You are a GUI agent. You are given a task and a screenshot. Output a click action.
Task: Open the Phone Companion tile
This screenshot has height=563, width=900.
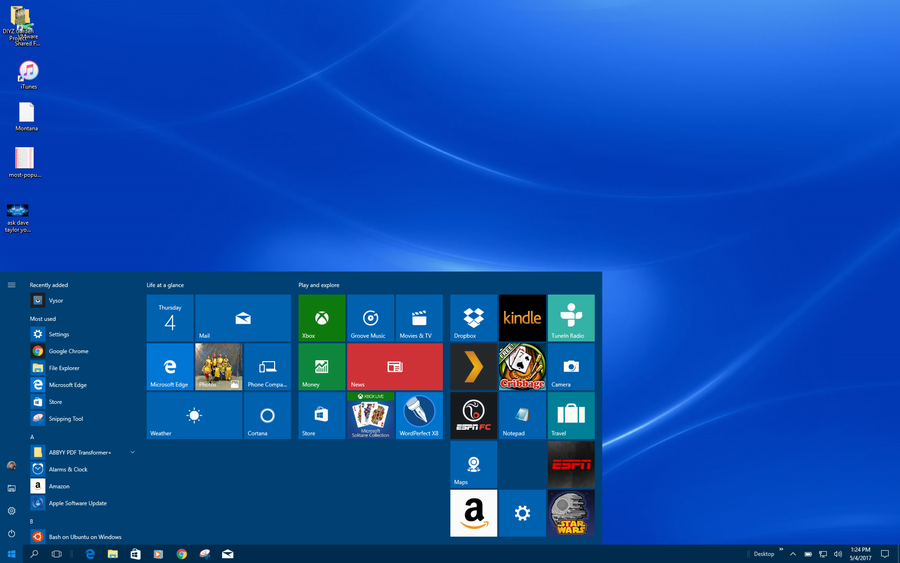[267, 367]
